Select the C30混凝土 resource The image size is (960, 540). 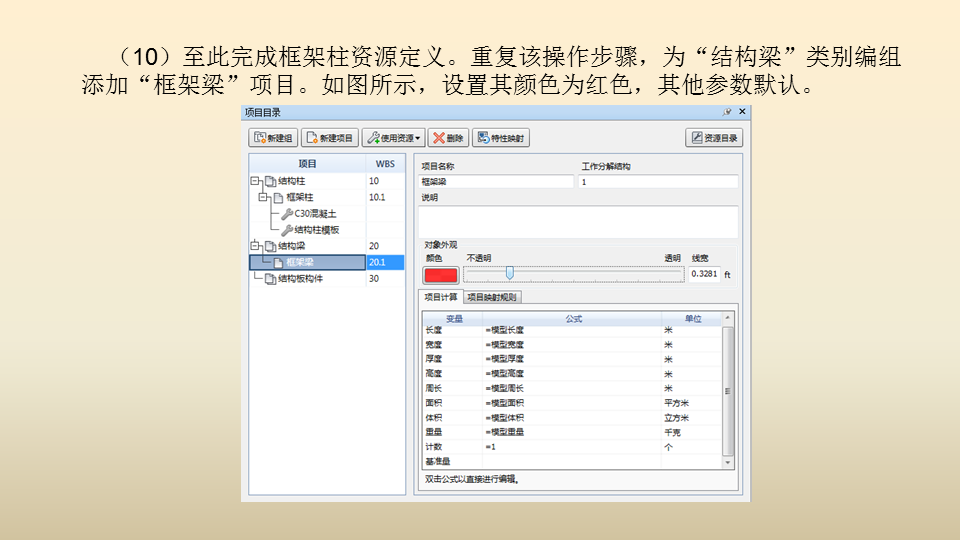click(315, 214)
